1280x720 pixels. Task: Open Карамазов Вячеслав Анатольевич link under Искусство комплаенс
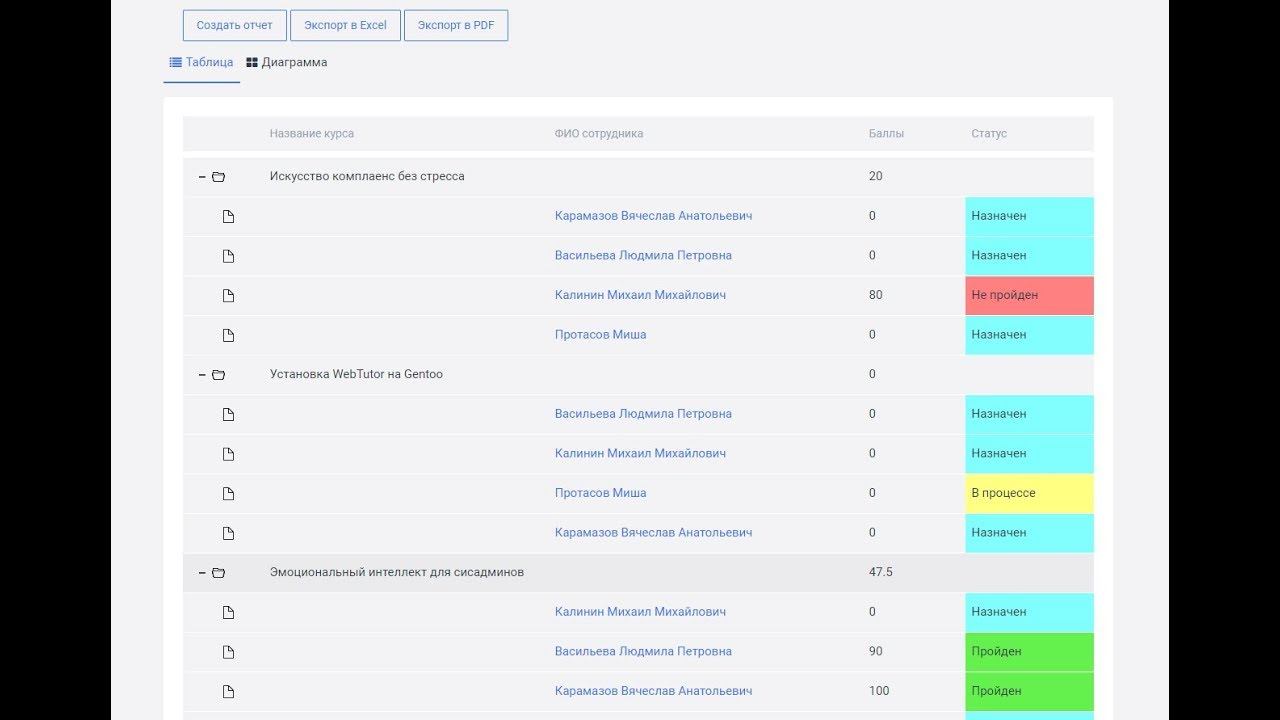[653, 216]
